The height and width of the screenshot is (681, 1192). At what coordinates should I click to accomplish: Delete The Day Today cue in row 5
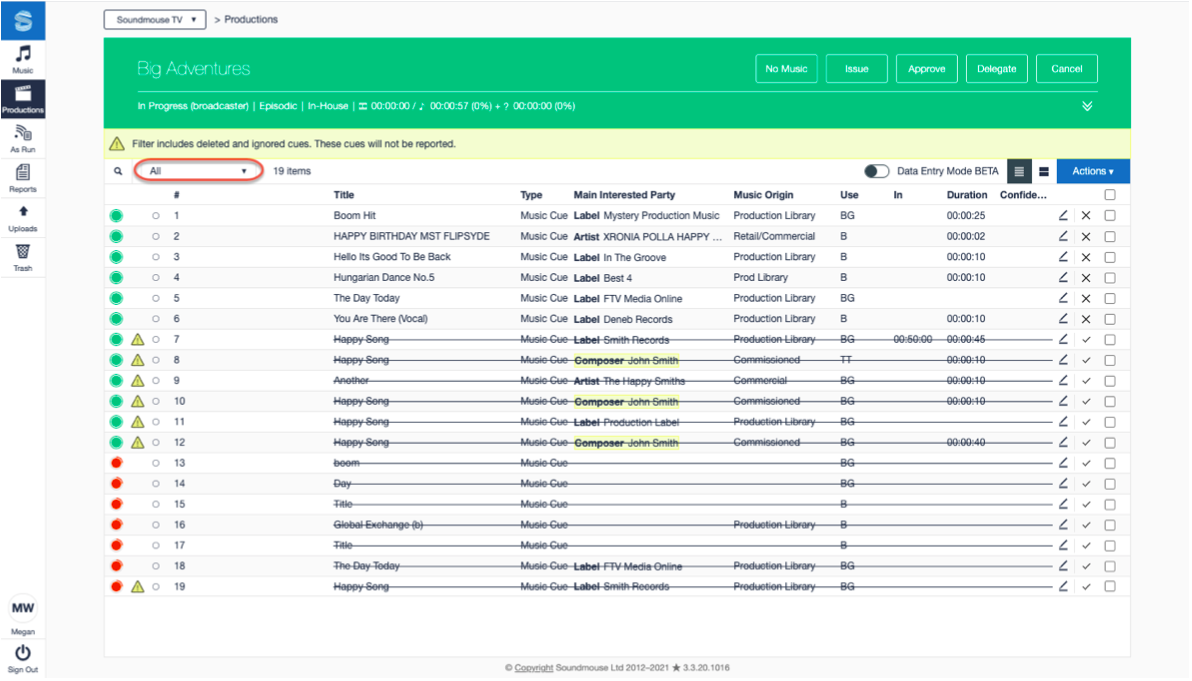1086,298
